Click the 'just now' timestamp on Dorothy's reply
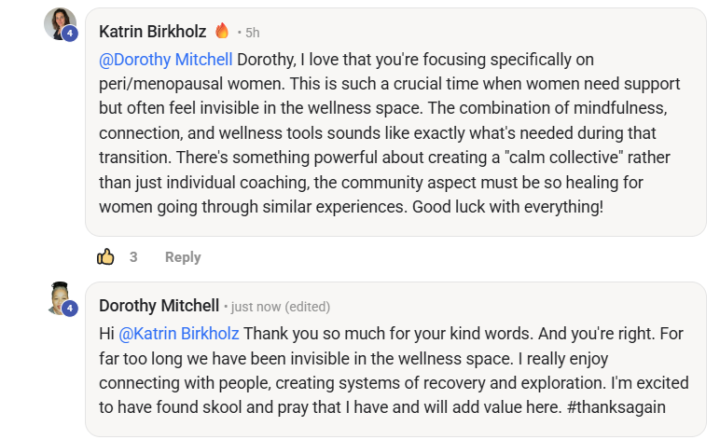 tap(255, 307)
